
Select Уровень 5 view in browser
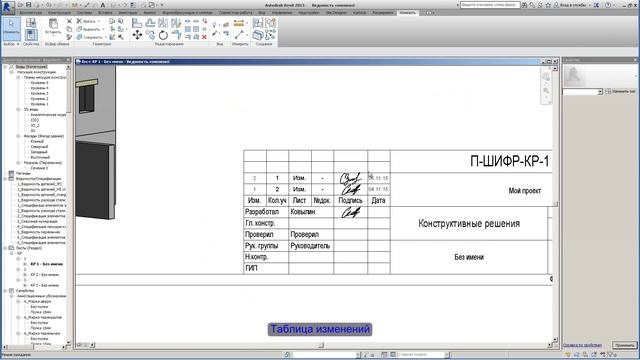click(x=39, y=82)
